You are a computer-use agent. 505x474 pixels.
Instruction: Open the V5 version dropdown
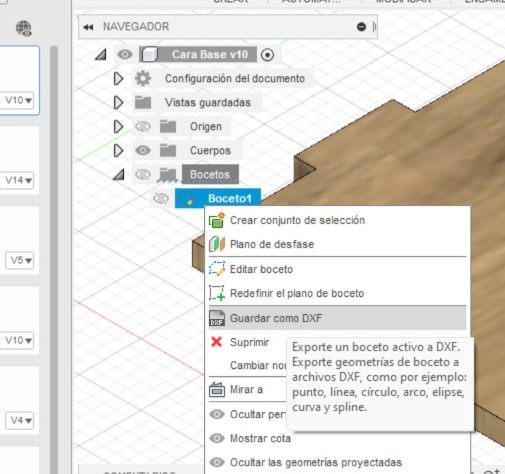point(20,260)
